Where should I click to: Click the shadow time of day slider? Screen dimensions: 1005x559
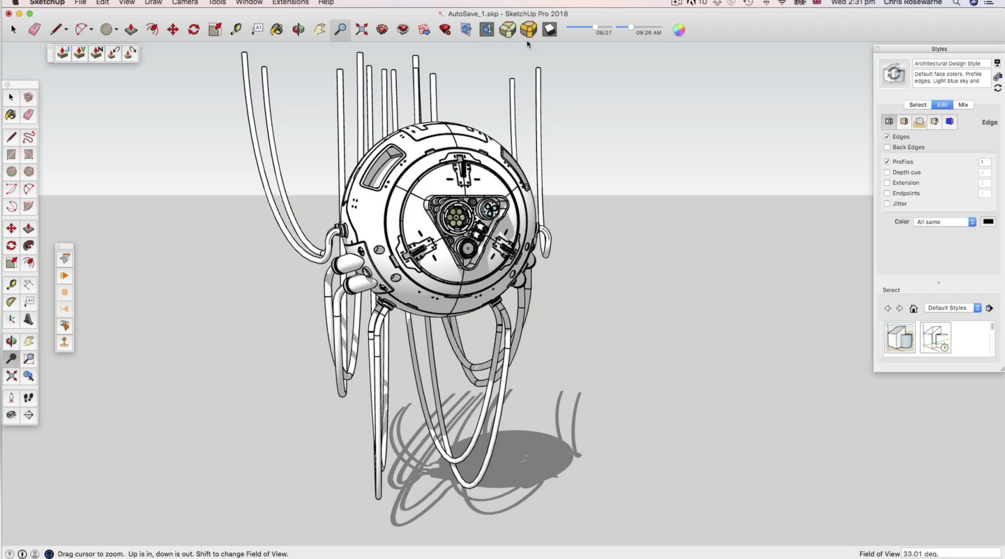(x=639, y=27)
